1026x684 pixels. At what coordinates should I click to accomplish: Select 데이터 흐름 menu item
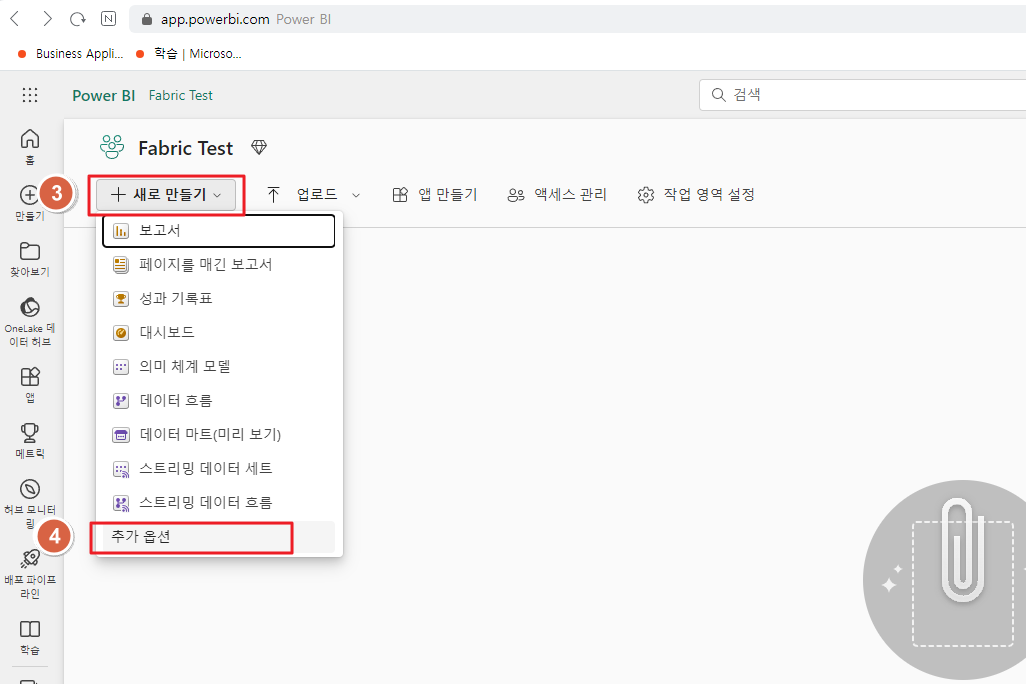[x=219, y=401]
